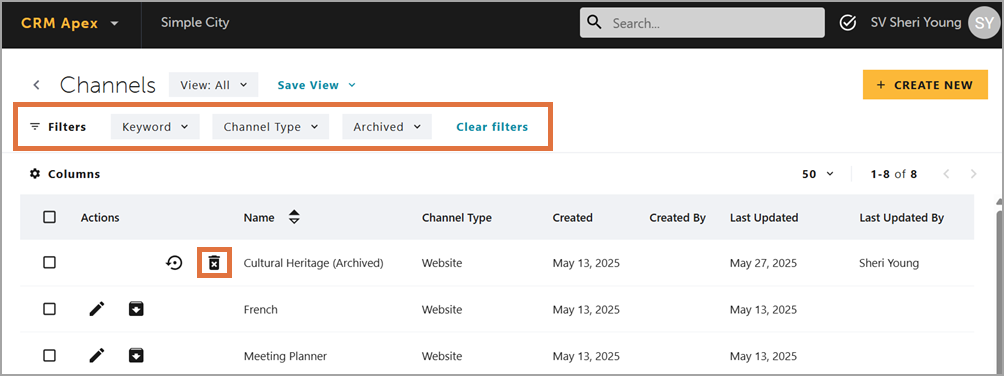This screenshot has width=1004, height=376.
Task: Change the 50 rows per page dropdown
Action: tap(818, 174)
